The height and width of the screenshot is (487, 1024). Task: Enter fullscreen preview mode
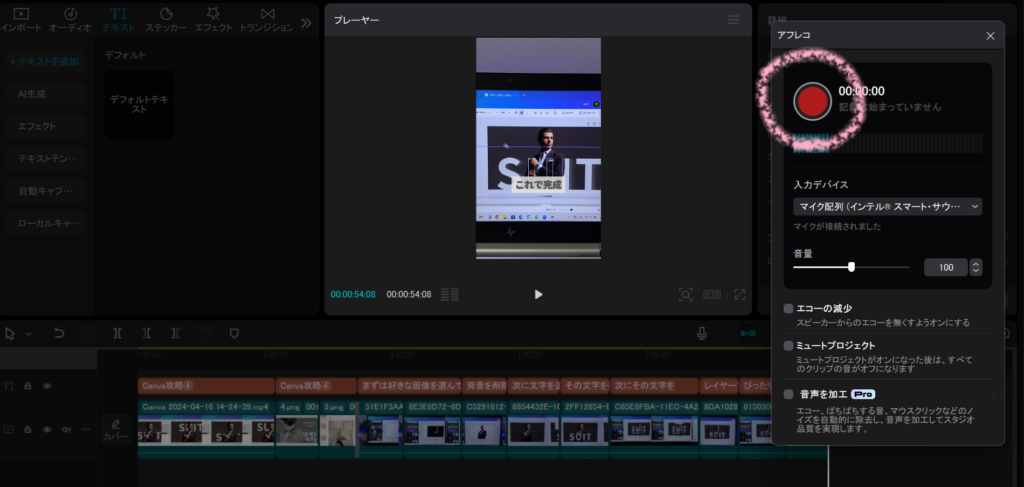(x=740, y=294)
